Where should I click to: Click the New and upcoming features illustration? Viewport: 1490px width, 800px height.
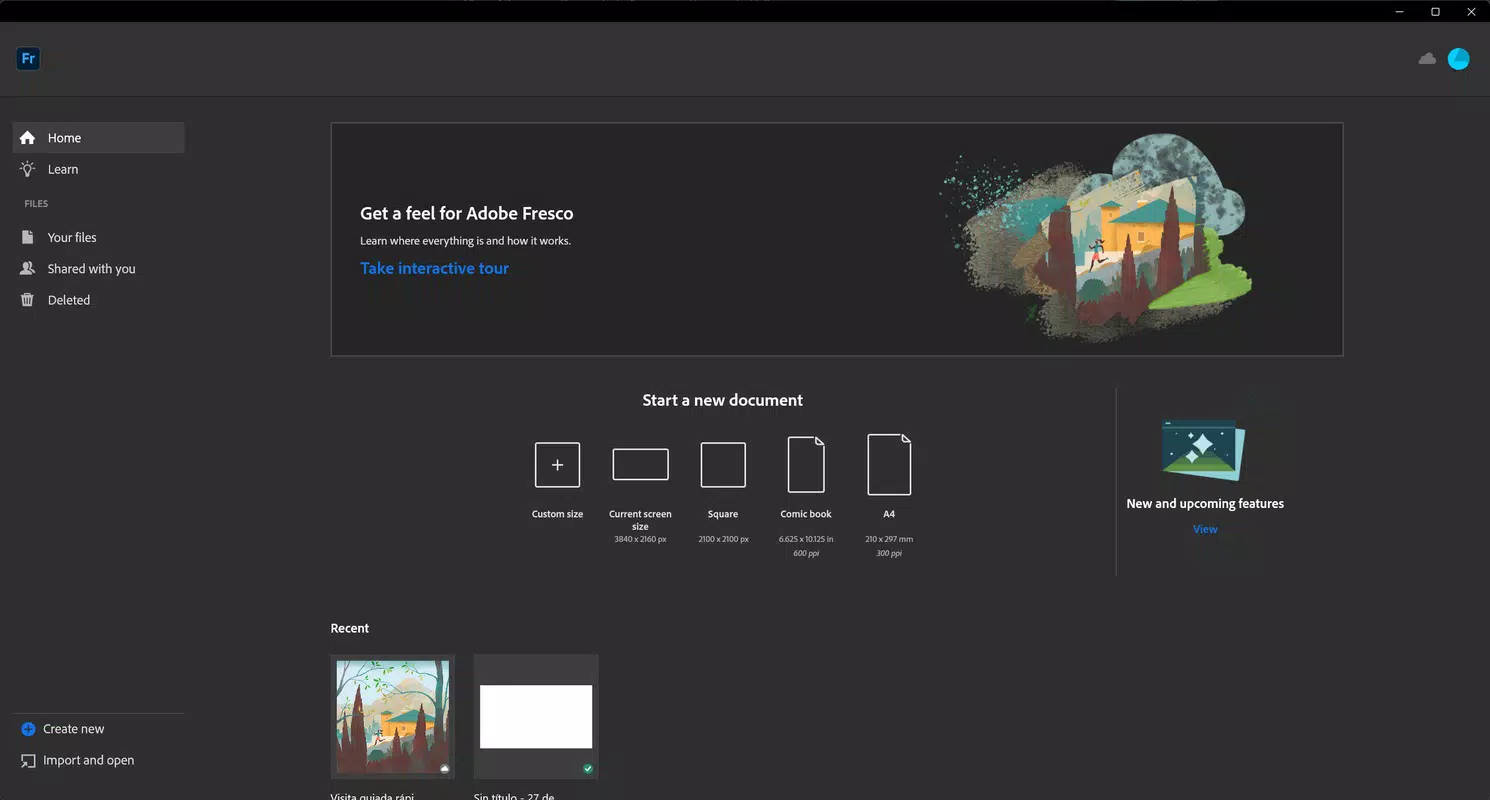coord(1204,451)
